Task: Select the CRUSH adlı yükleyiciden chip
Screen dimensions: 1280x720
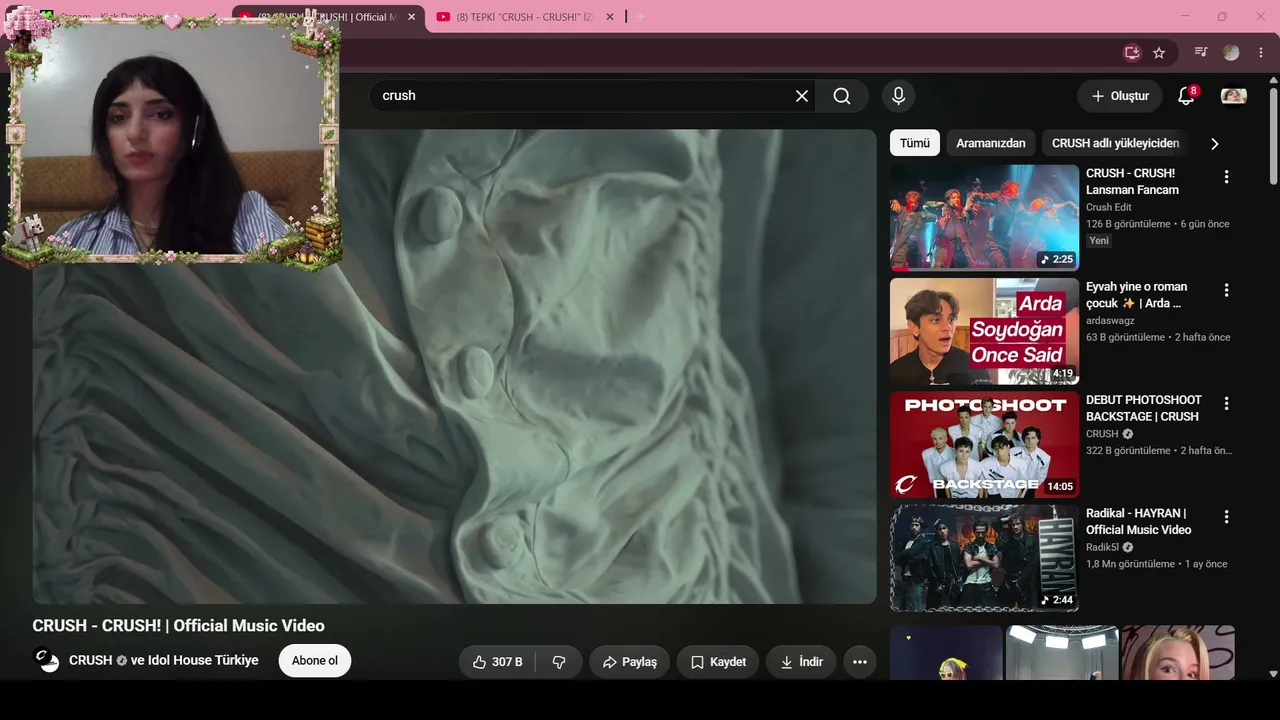Action: coord(1115,143)
